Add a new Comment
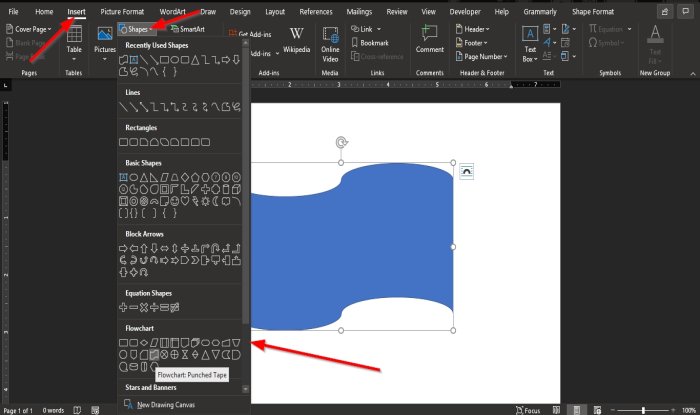 (x=429, y=40)
